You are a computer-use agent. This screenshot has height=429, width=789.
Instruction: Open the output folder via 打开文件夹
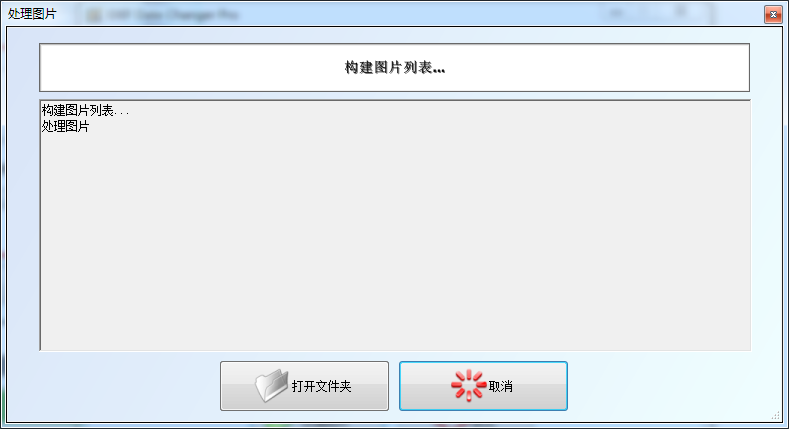pyautogui.click(x=304, y=386)
